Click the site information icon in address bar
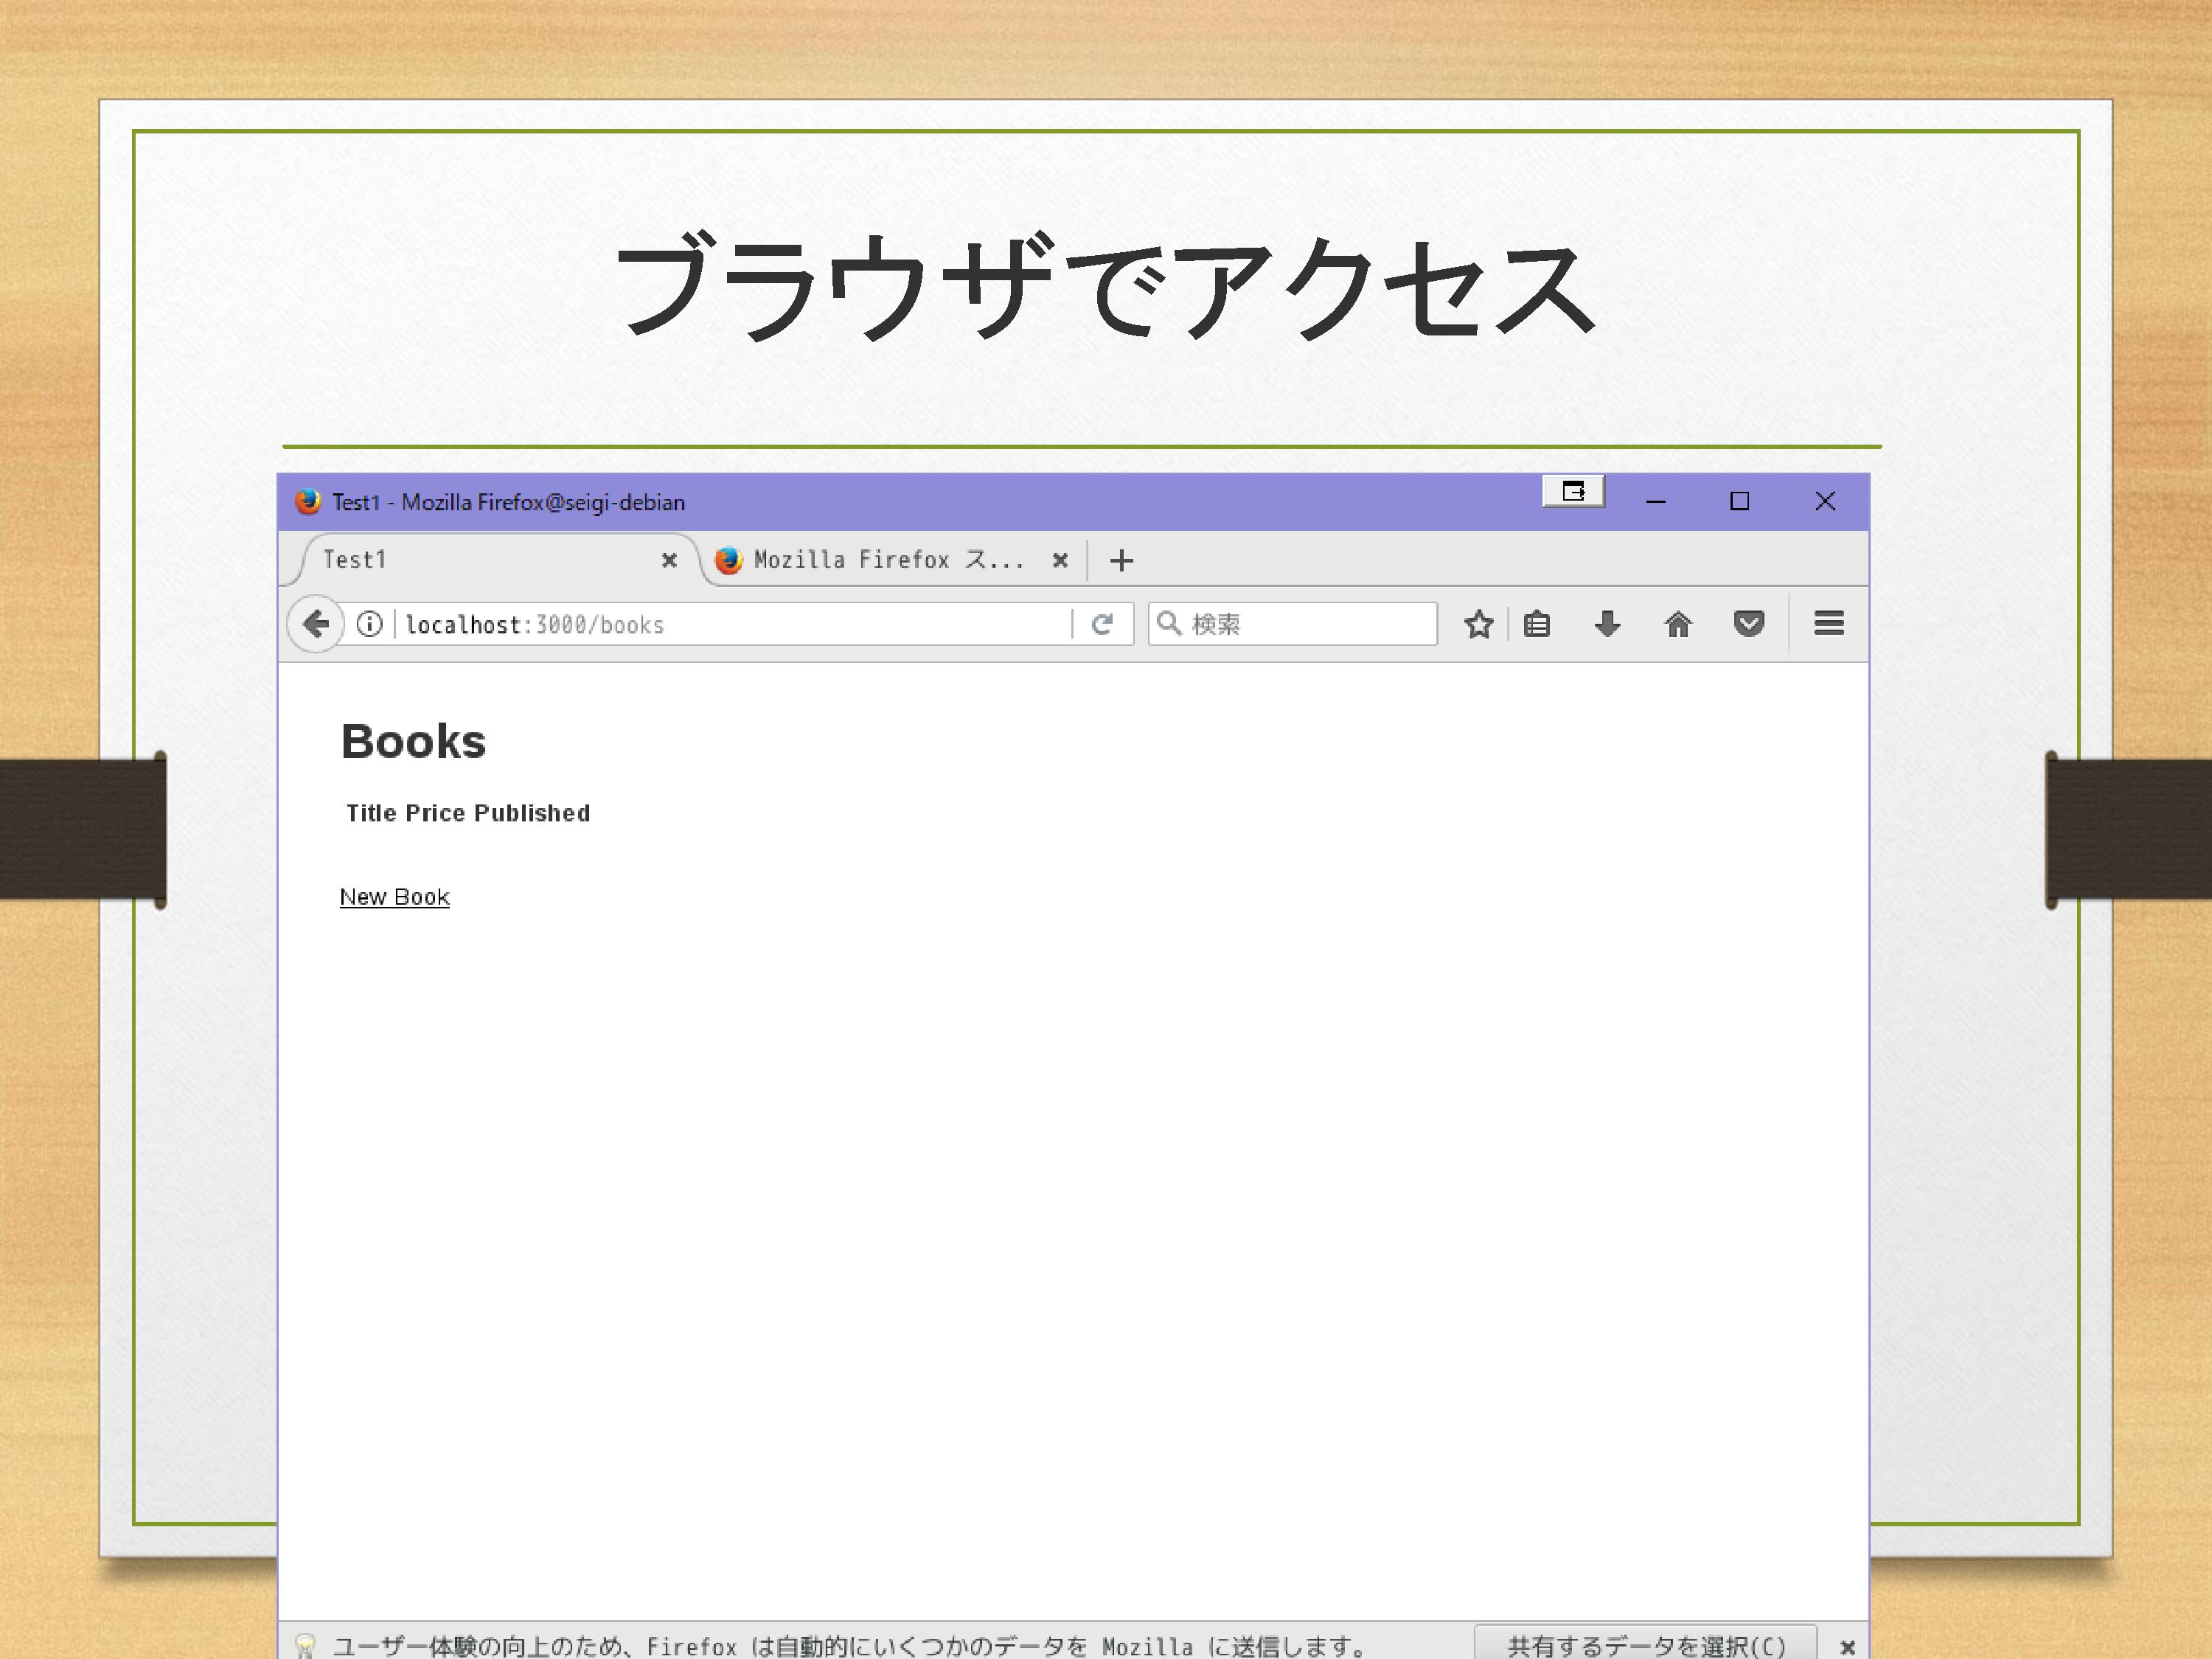This screenshot has width=2212, height=1659. 369,624
